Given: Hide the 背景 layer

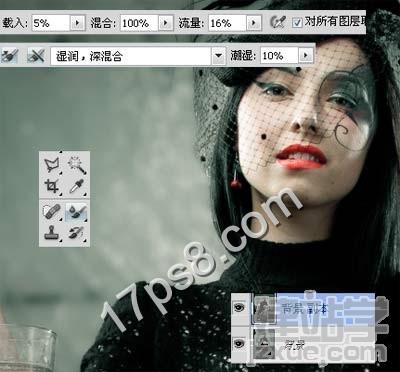Looking at the screenshot, I should point(239,343).
